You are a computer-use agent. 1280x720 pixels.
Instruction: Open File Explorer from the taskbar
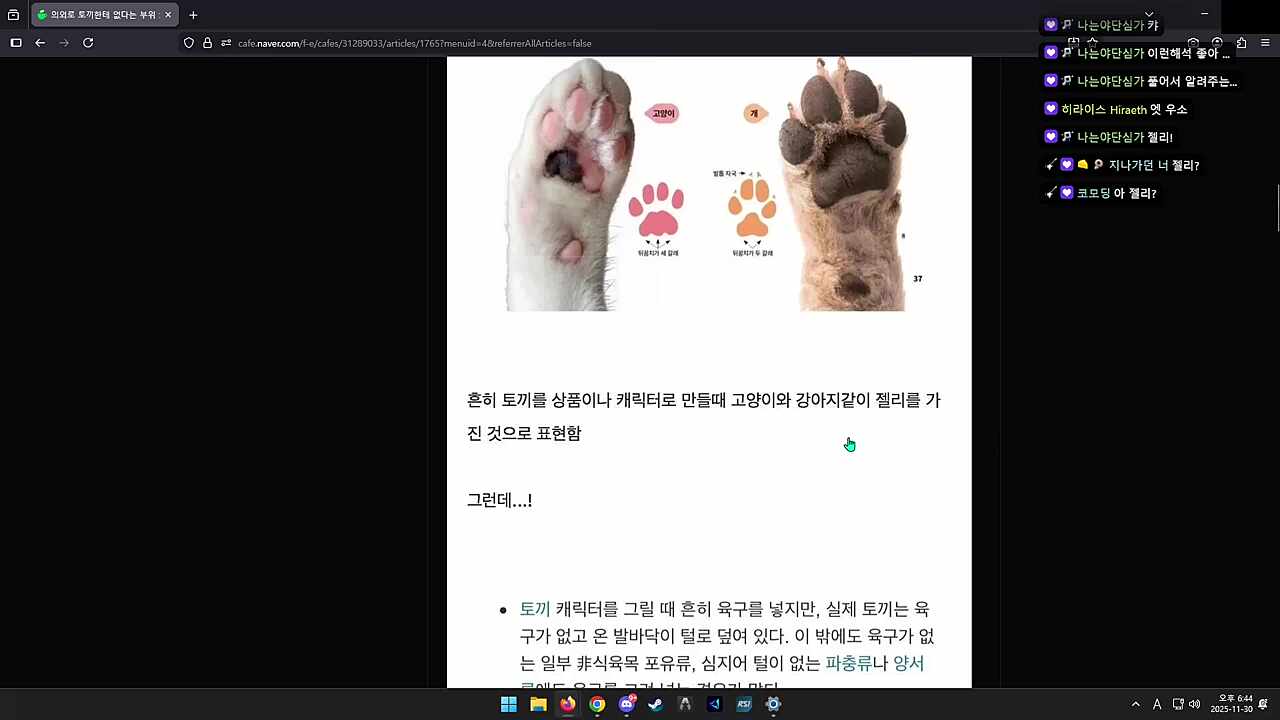click(538, 705)
